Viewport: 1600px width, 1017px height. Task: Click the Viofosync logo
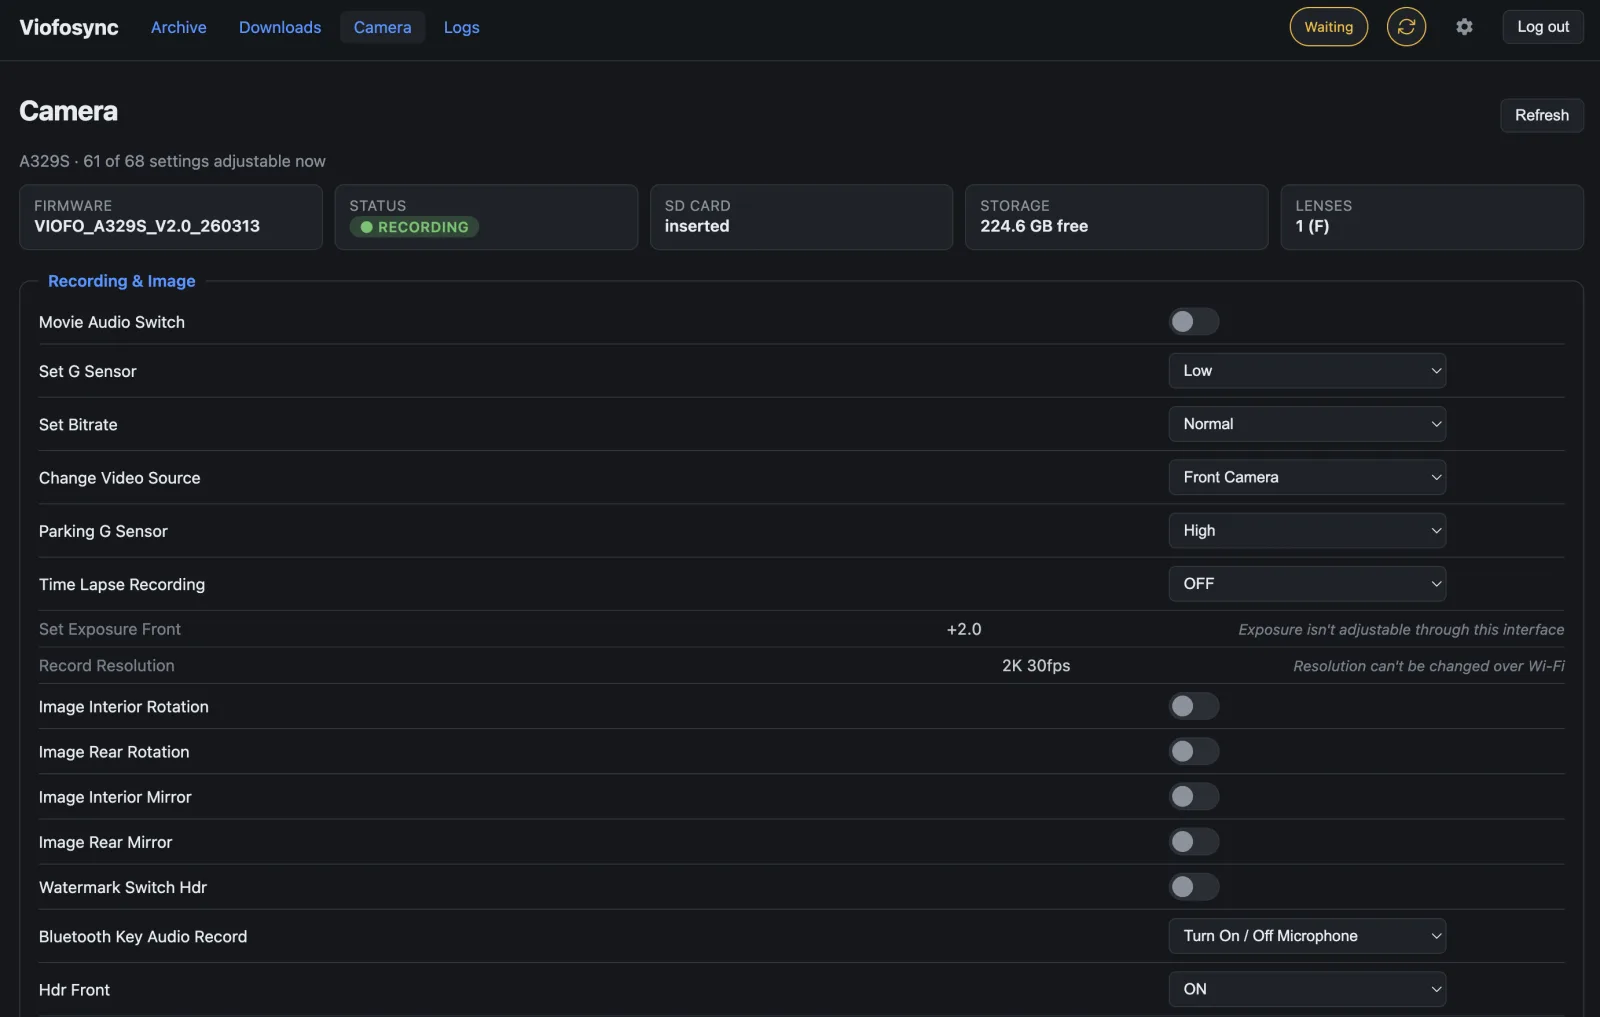pos(69,27)
